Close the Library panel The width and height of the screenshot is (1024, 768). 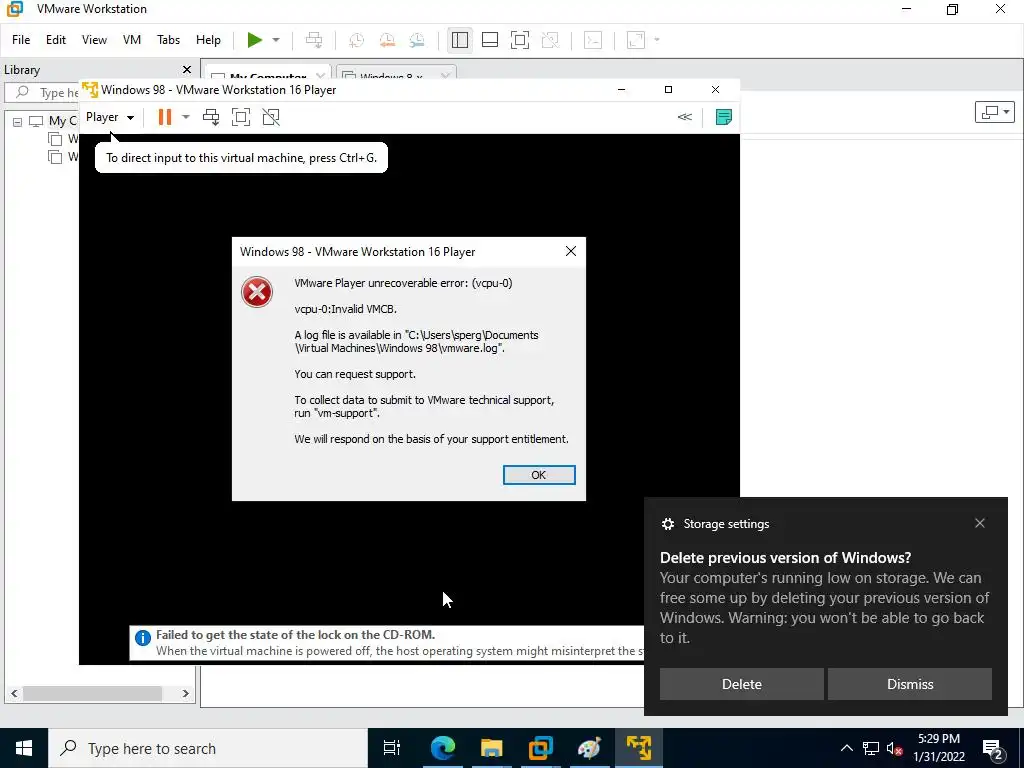pyautogui.click(x=187, y=69)
